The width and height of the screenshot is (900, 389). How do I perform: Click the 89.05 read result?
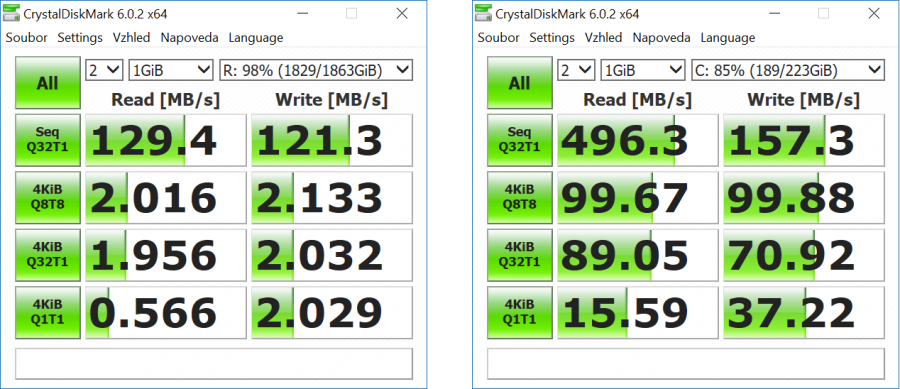coord(638,255)
